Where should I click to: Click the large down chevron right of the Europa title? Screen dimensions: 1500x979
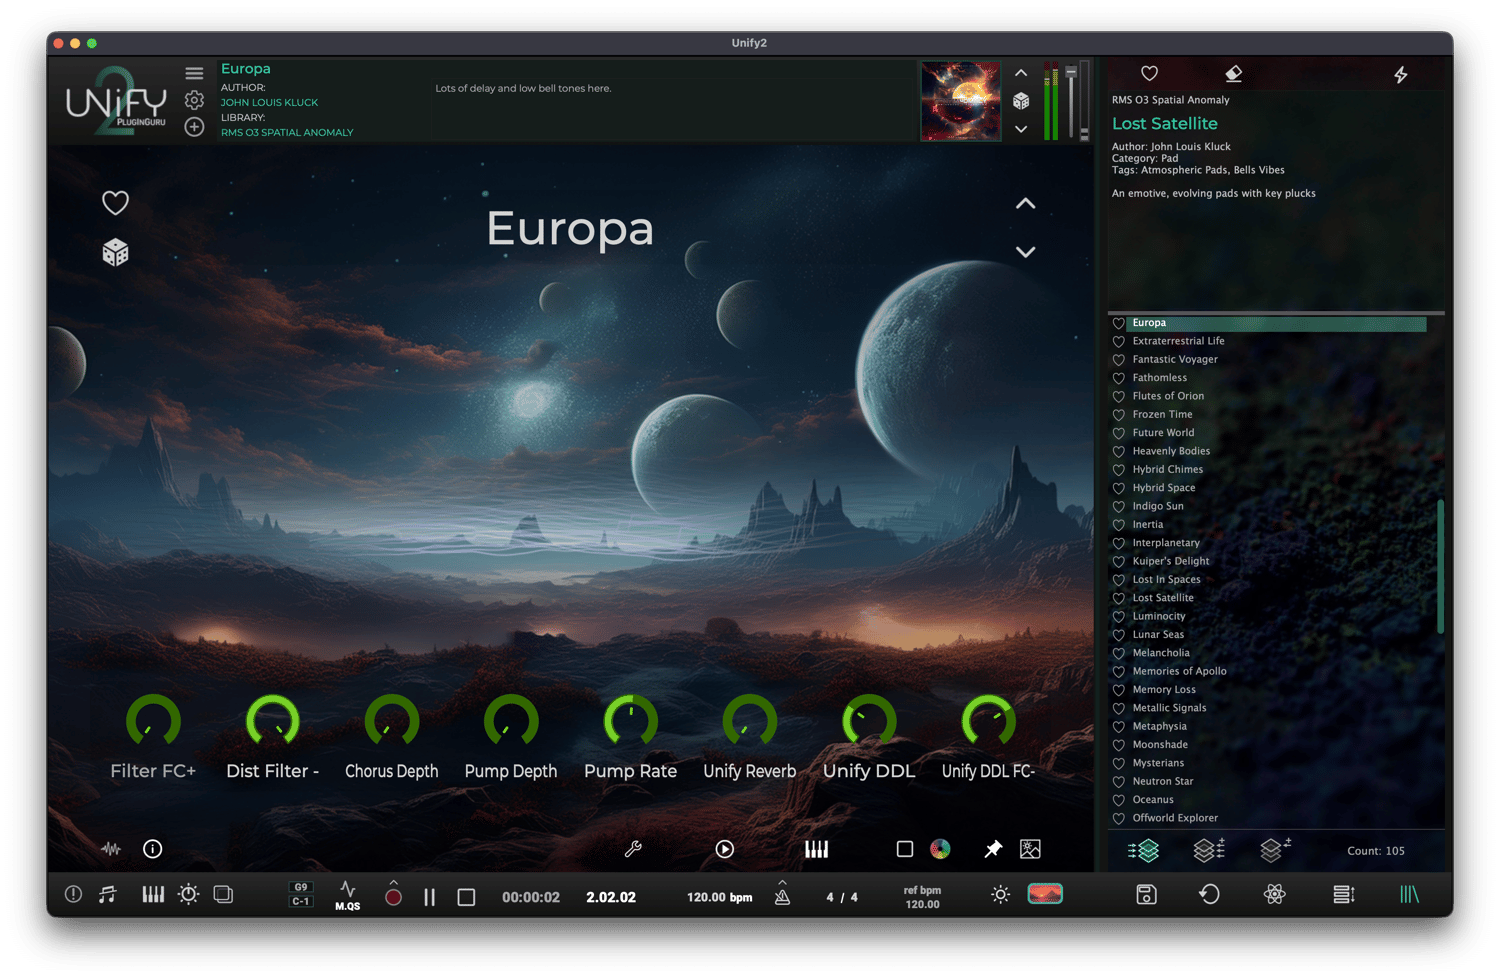tap(1026, 252)
